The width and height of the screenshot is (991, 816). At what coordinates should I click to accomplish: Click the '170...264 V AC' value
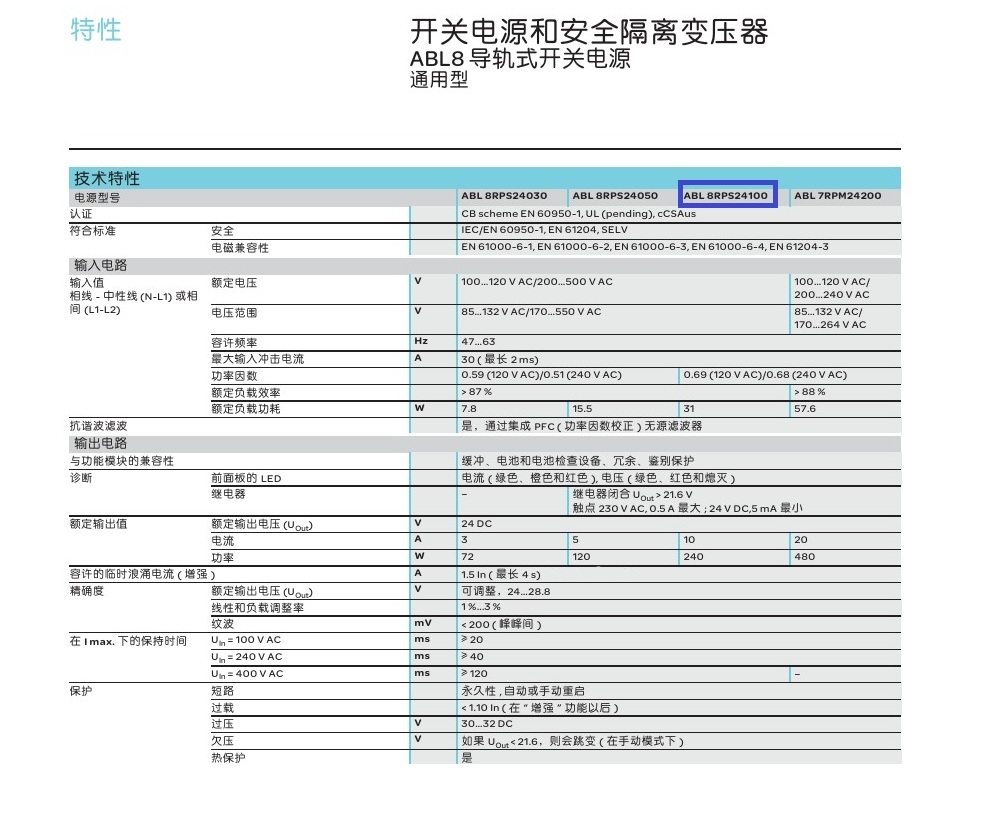click(830, 325)
